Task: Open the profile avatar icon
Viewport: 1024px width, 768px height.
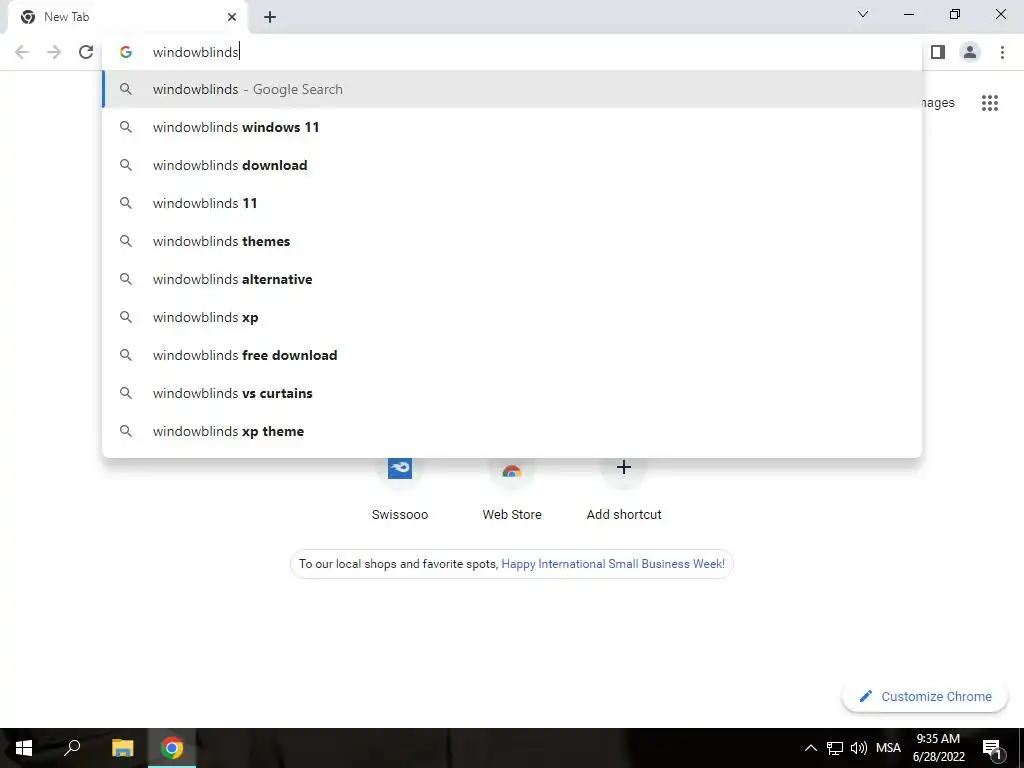Action: [970, 52]
